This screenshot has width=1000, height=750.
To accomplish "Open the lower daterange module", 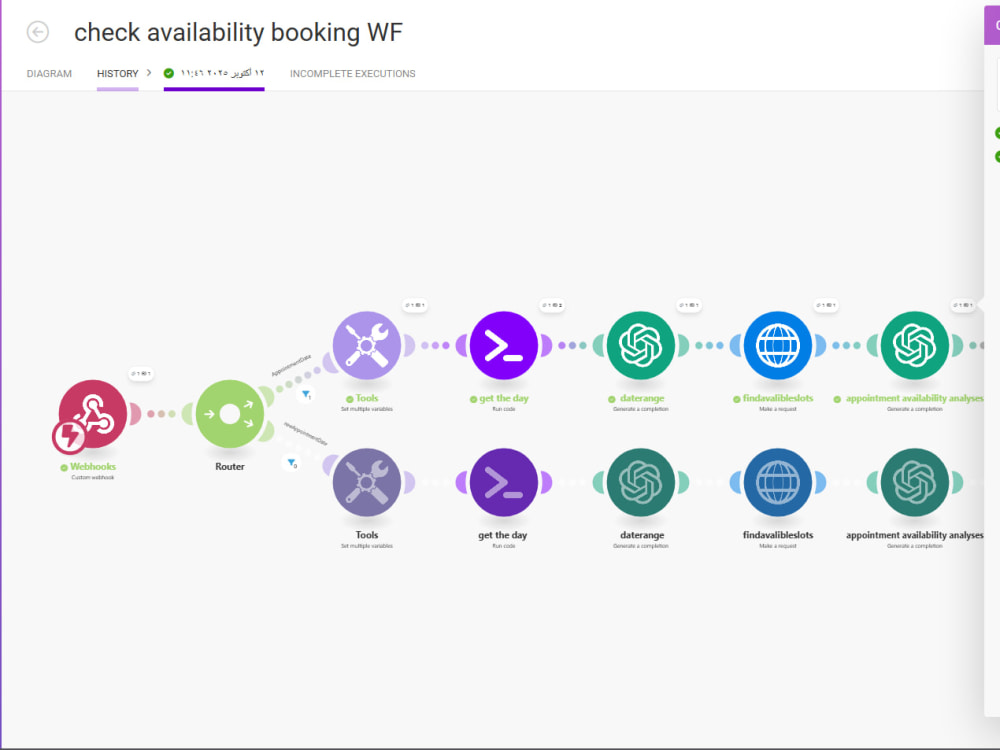I will coord(641,483).
